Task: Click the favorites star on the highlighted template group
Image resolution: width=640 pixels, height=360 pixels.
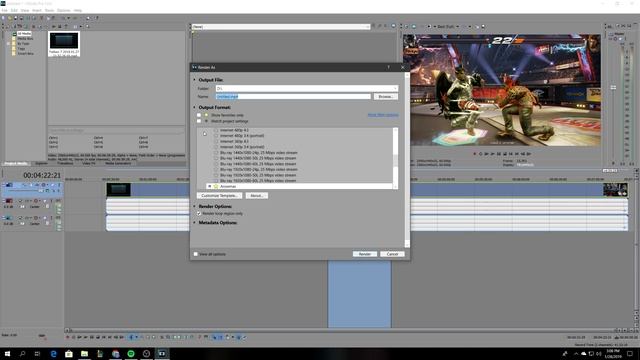Action: click(x=216, y=186)
